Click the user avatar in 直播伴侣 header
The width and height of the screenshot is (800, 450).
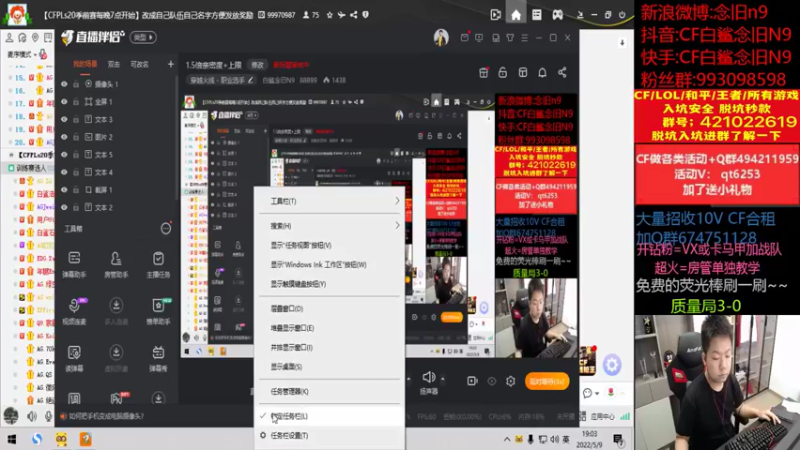(x=441, y=37)
